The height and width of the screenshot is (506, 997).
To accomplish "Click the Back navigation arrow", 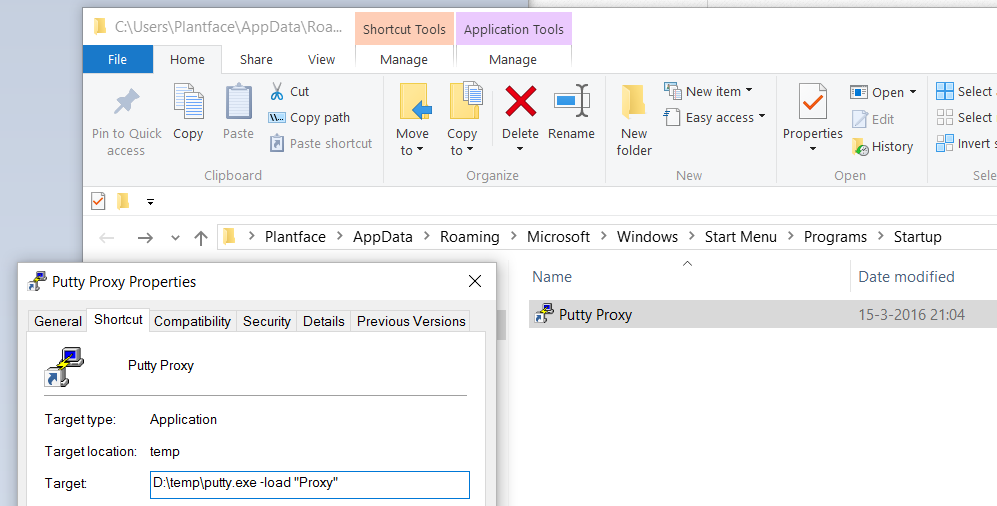I will [107, 238].
